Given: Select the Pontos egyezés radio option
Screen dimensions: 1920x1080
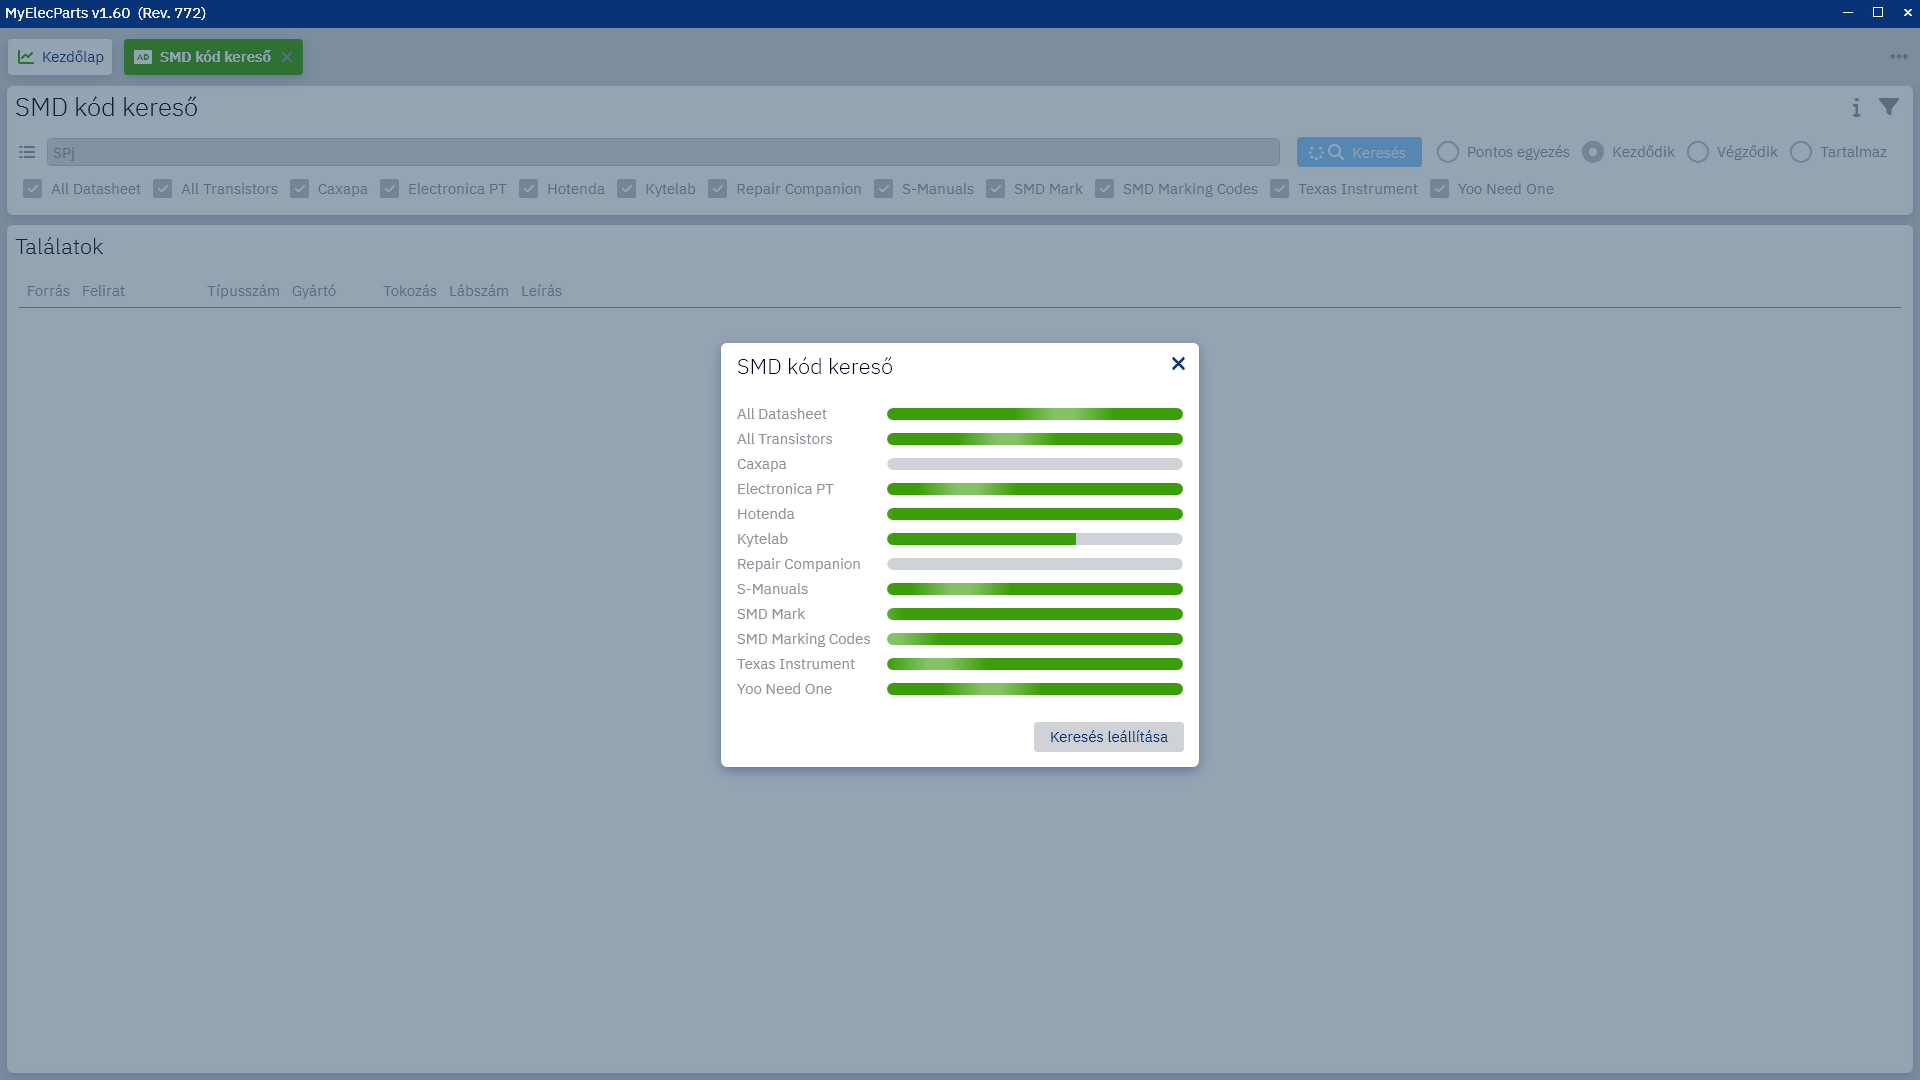Looking at the screenshot, I should click(1448, 152).
